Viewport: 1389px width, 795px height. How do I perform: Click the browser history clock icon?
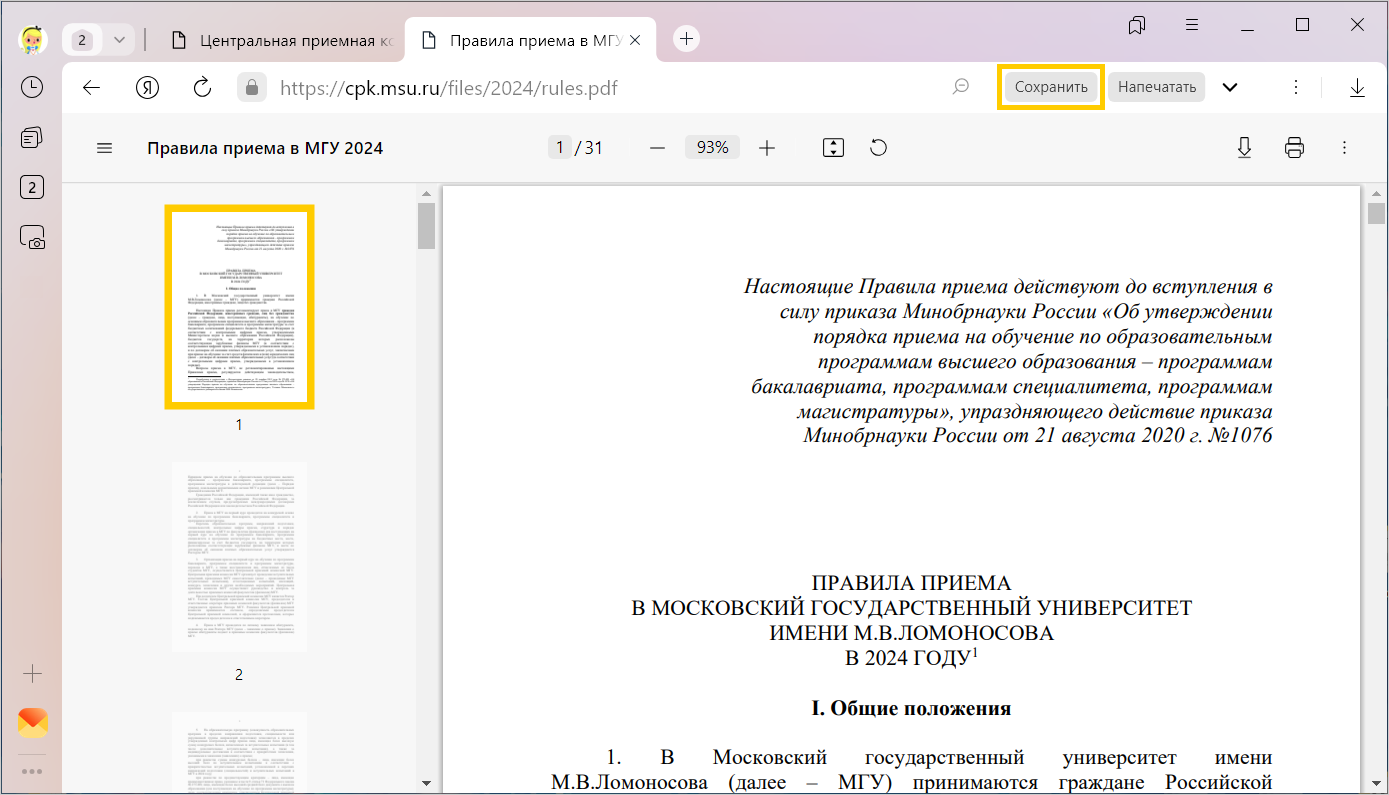click(32, 87)
